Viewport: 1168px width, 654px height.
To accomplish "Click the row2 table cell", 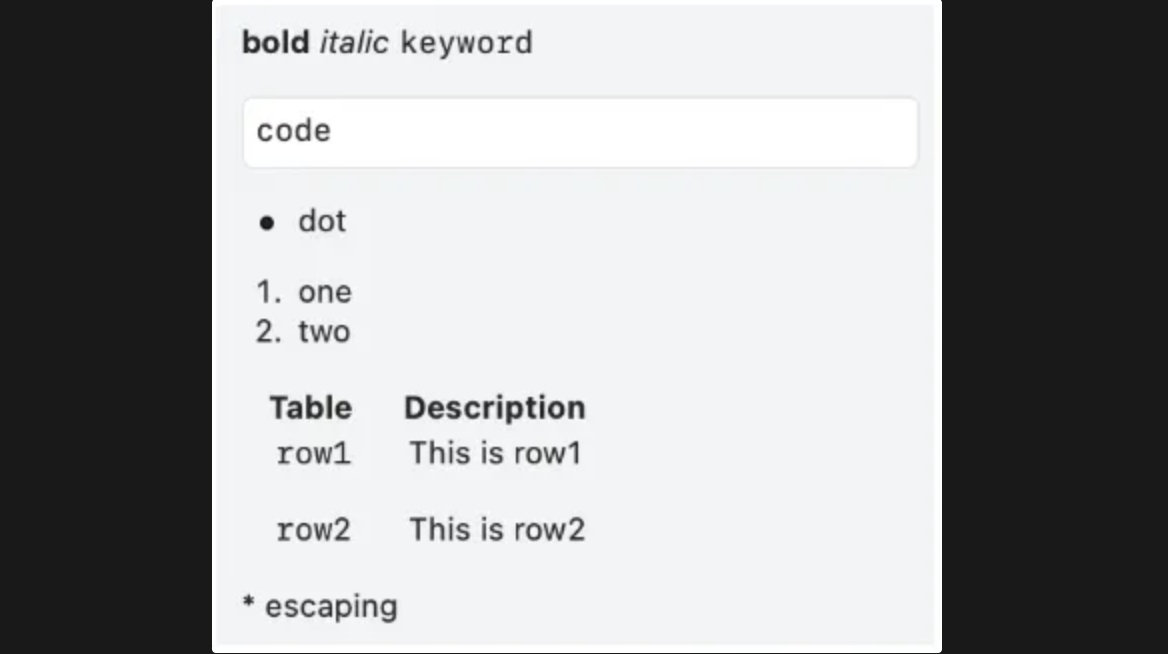I will click(313, 530).
